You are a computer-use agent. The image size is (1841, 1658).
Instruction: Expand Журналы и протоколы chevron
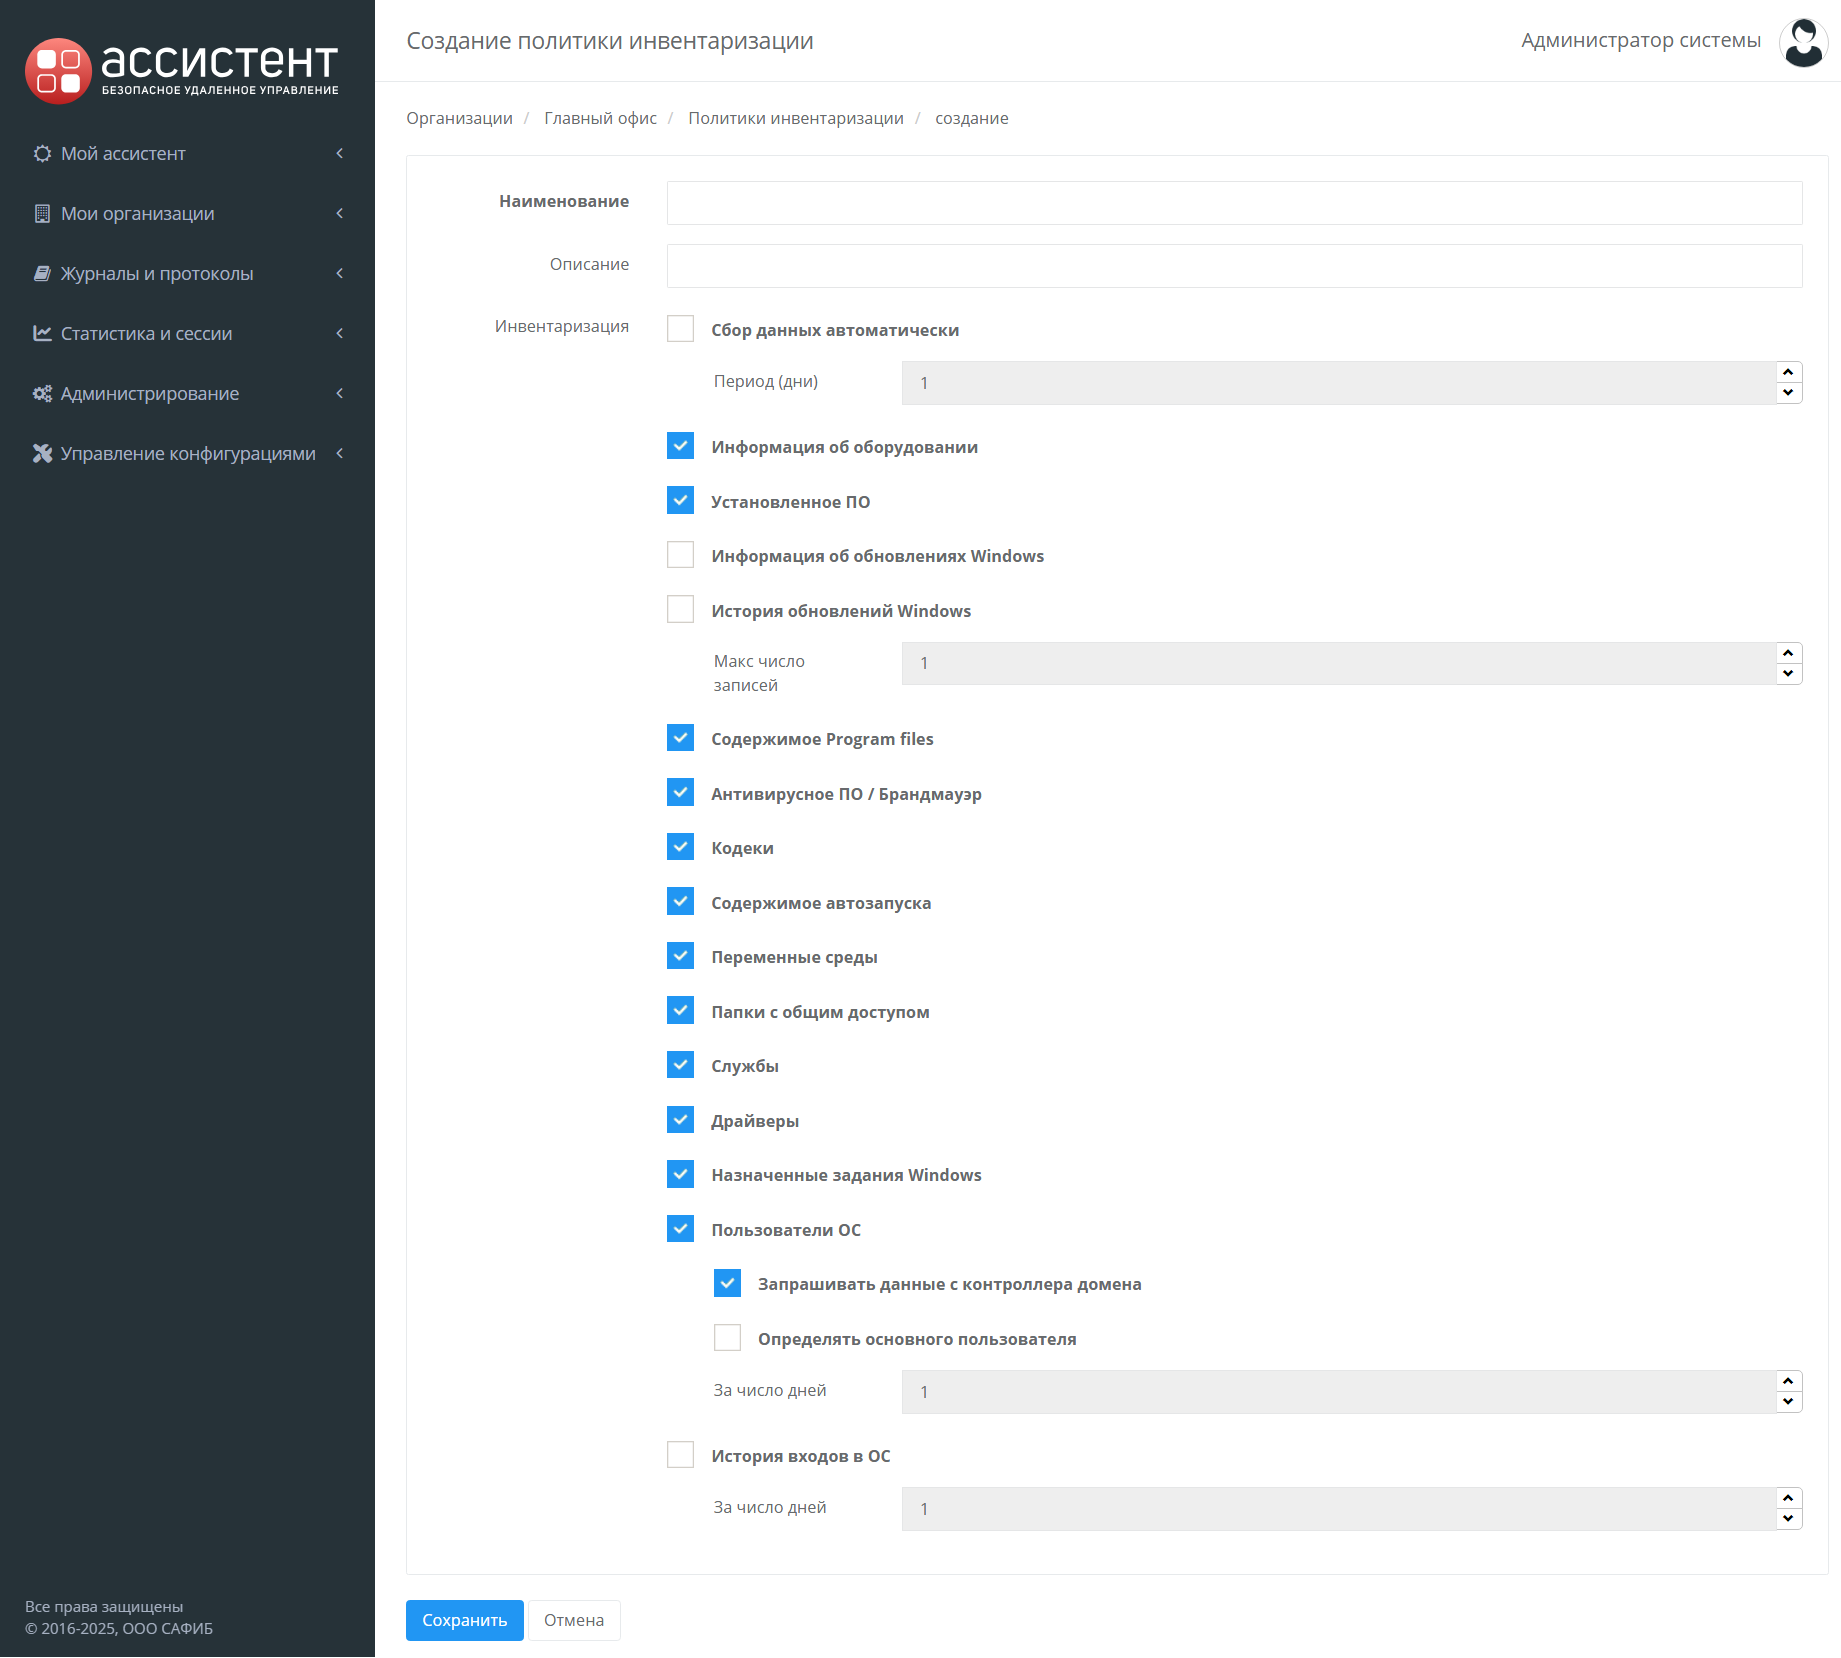pyautogui.click(x=340, y=274)
